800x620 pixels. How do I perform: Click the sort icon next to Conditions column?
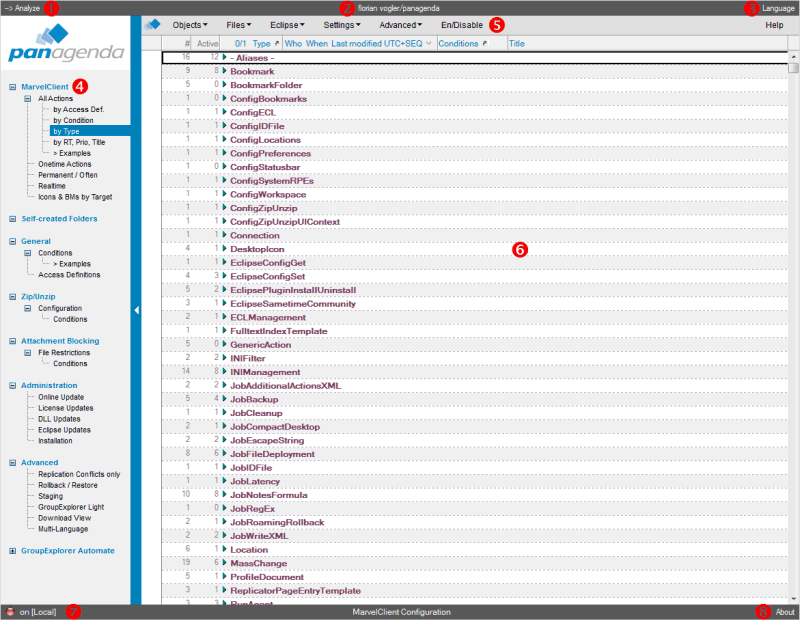[x=486, y=44]
